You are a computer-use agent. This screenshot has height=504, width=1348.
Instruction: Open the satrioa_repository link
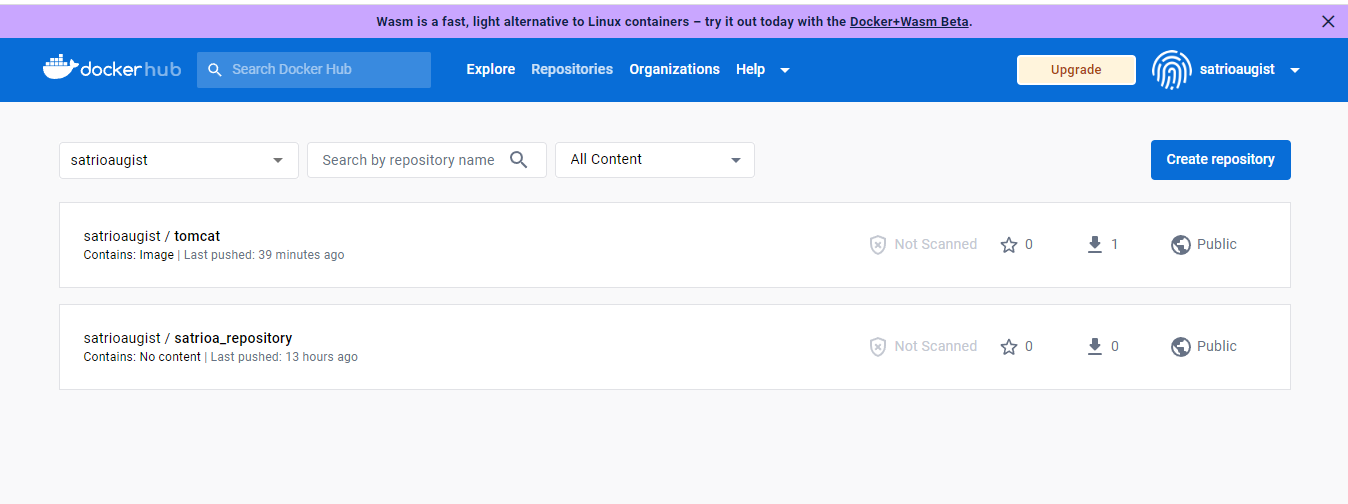[233, 338]
